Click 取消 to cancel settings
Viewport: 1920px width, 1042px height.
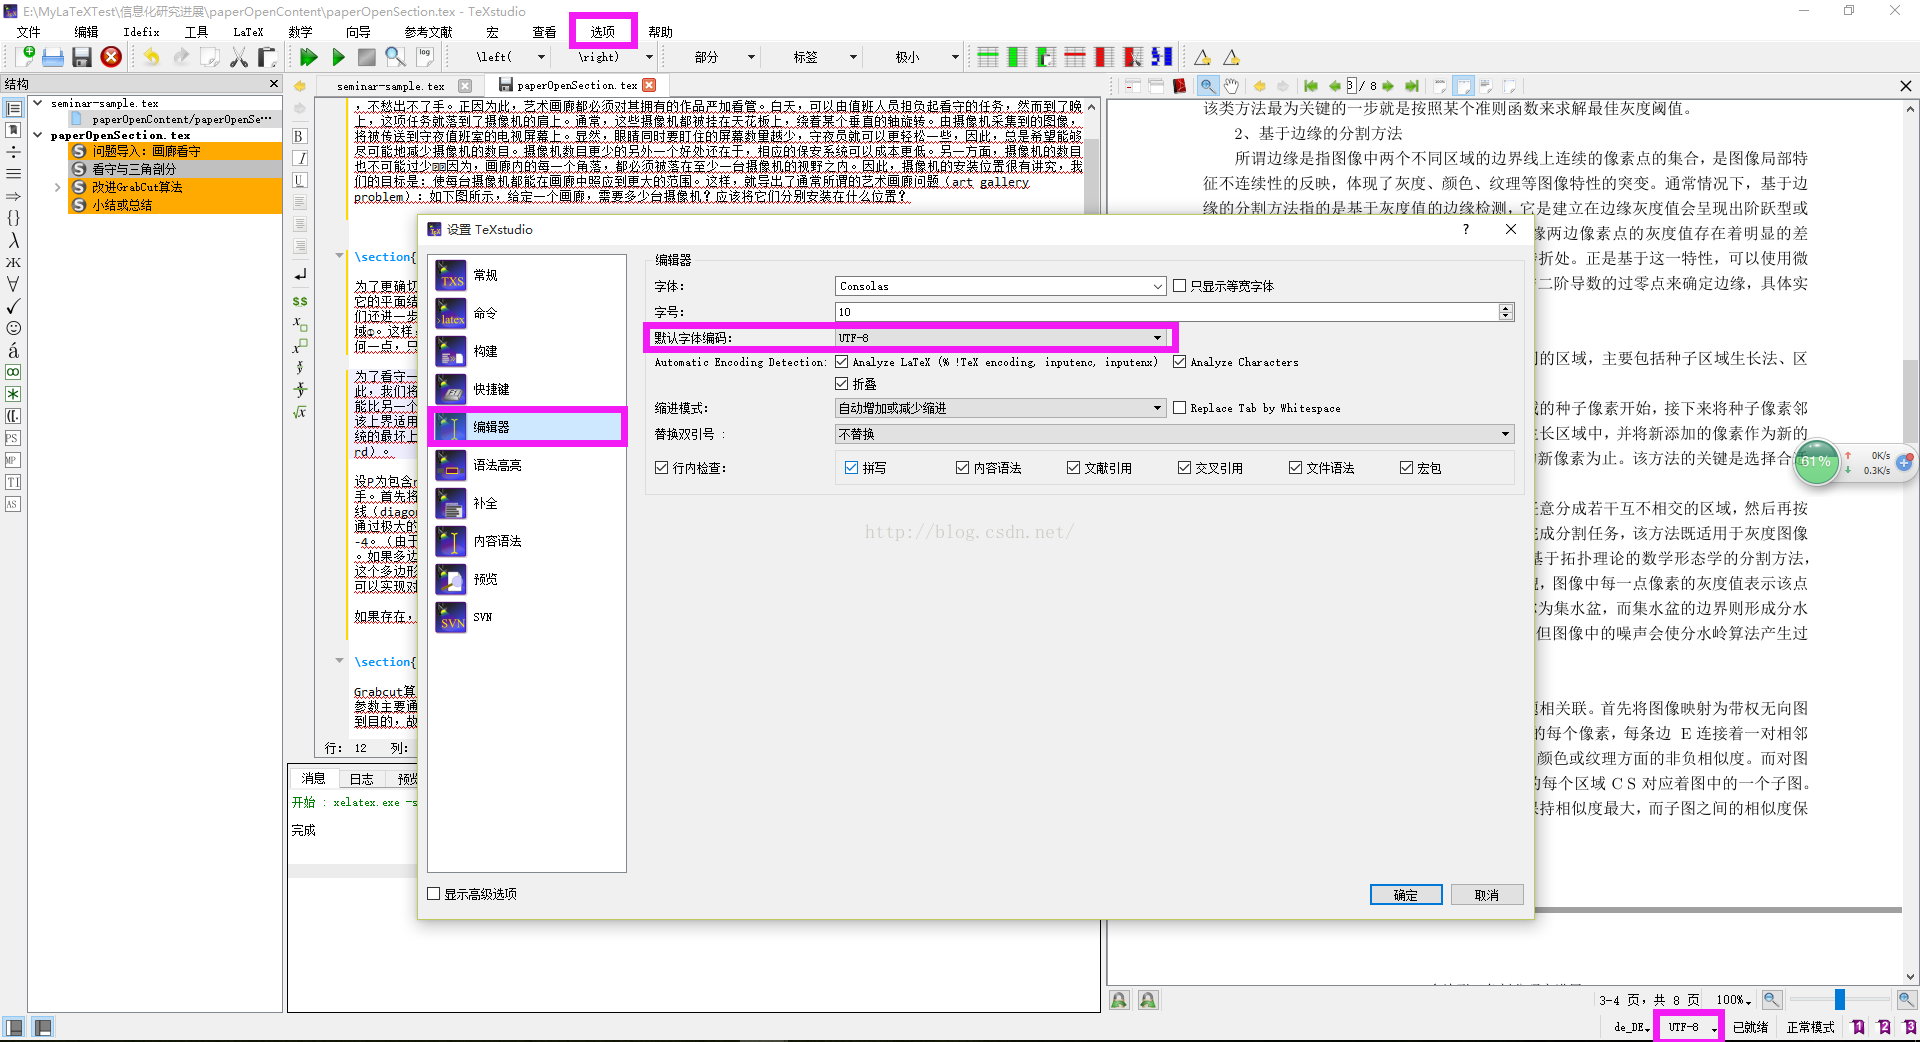(1487, 895)
